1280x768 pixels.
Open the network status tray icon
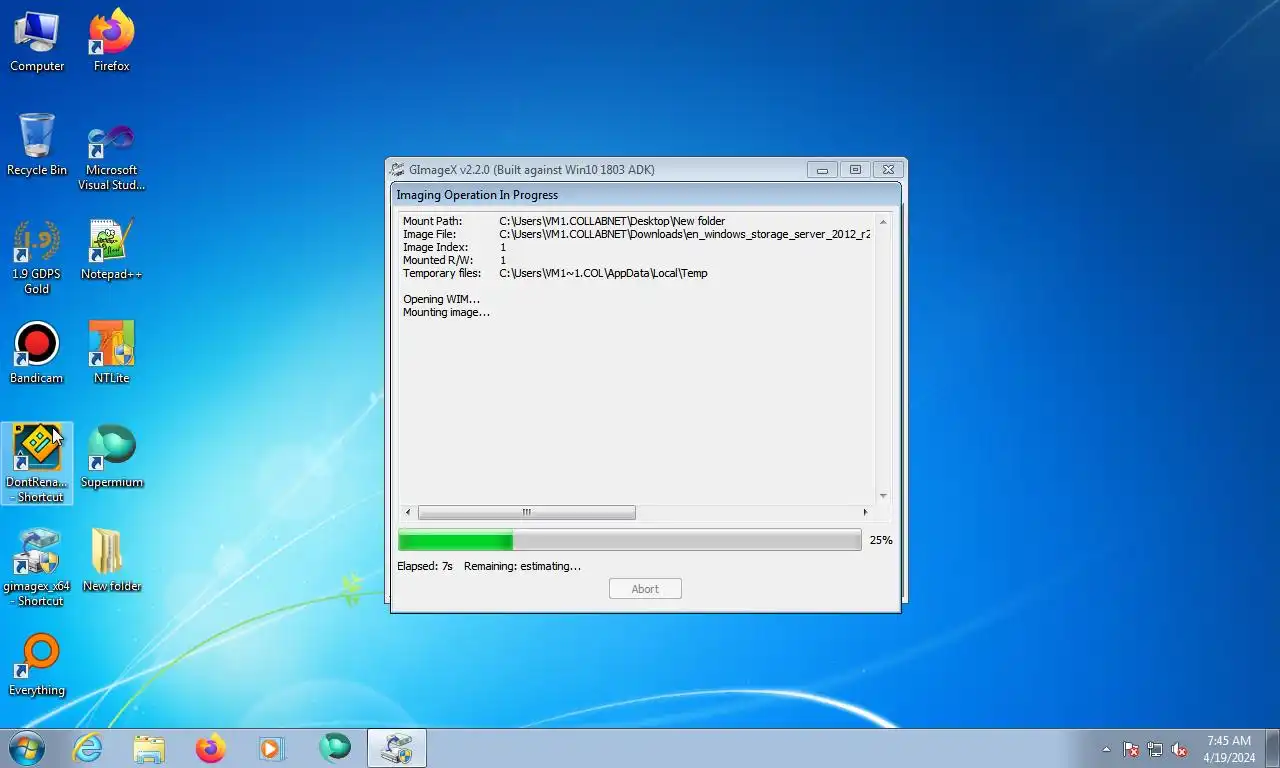[1155, 749]
